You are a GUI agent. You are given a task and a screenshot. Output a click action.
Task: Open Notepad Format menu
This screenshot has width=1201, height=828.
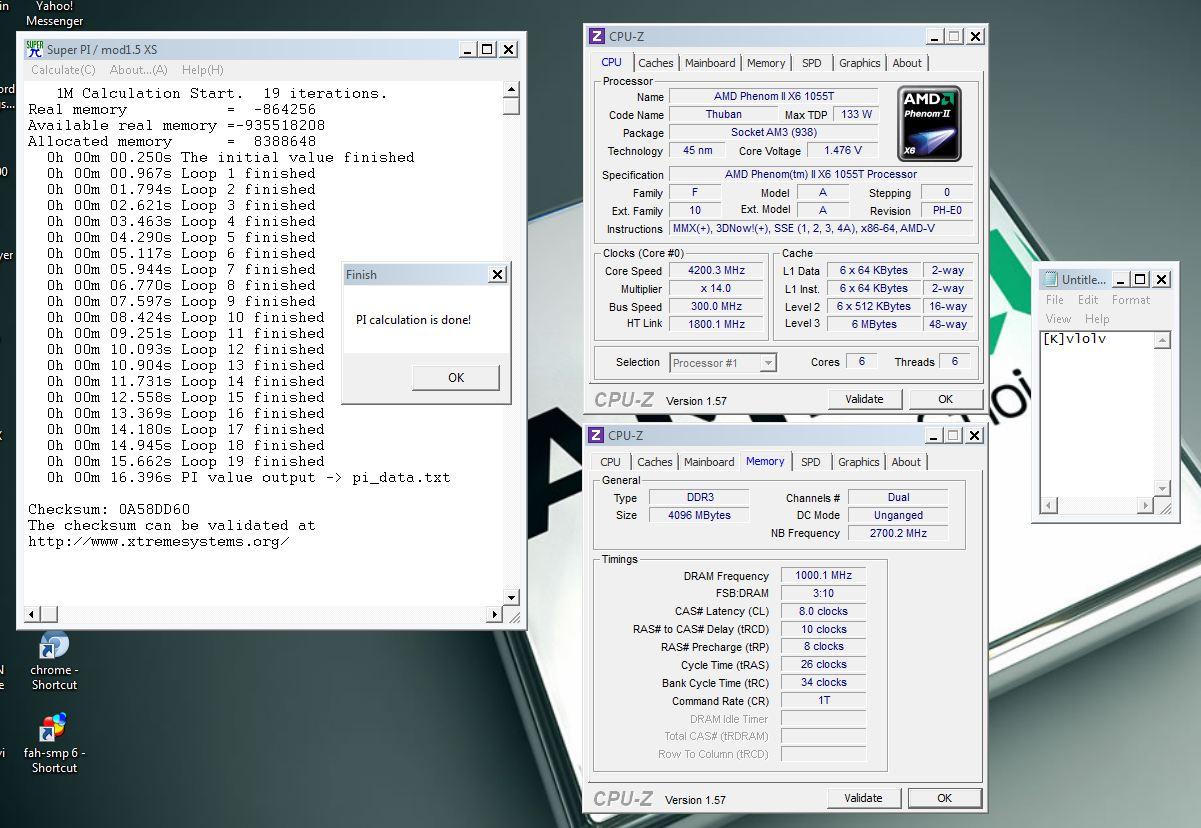pos(1131,299)
